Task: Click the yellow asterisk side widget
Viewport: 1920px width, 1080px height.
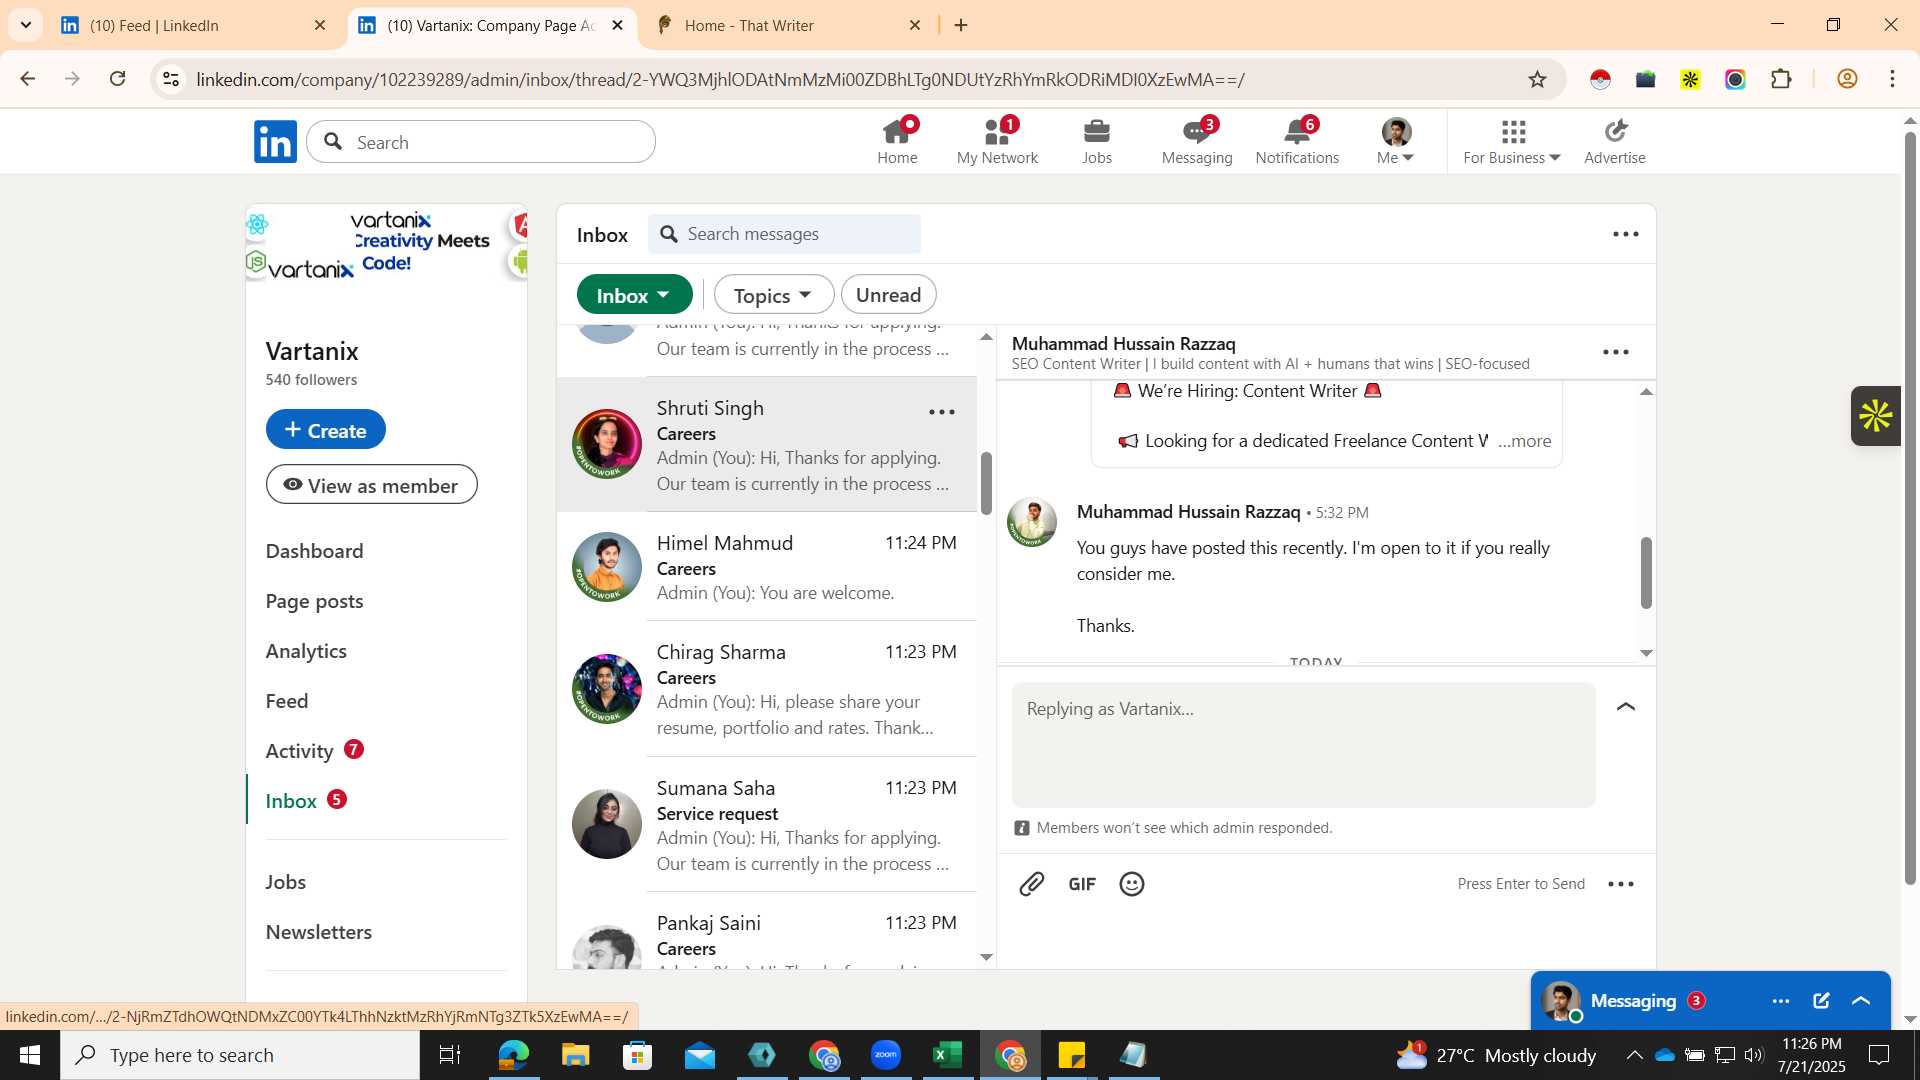Action: click(1876, 416)
